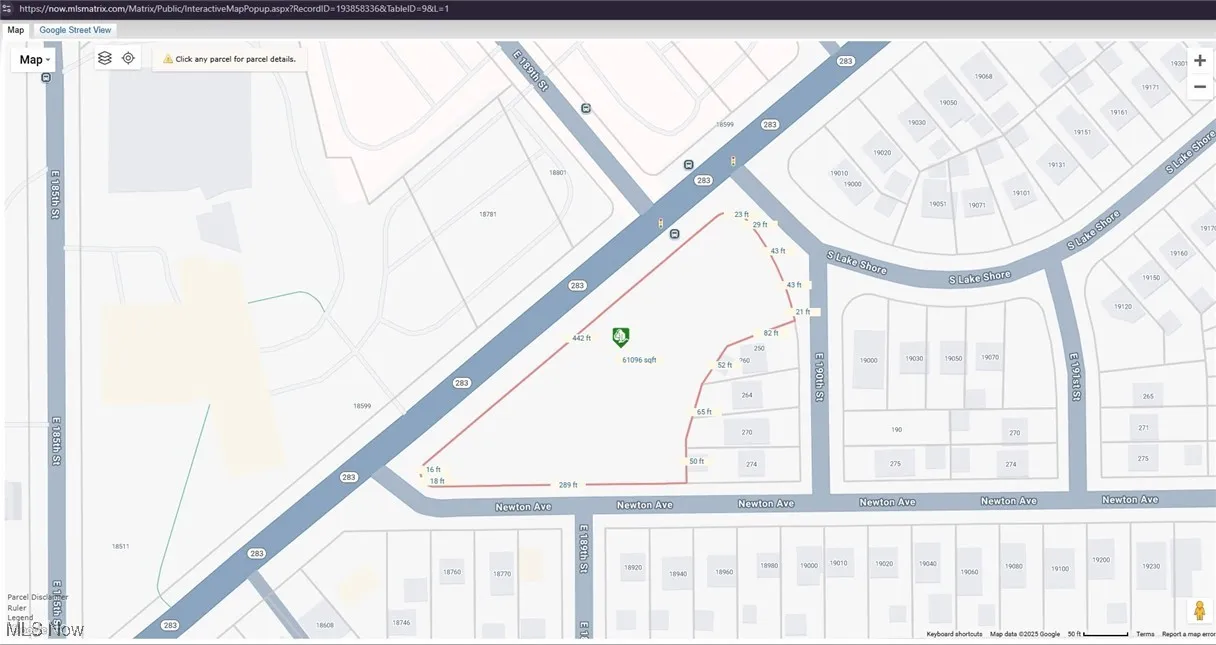Image resolution: width=1216 pixels, height=645 pixels.
Task: Click Report a map error
Action: click(x=1188, y=634)
